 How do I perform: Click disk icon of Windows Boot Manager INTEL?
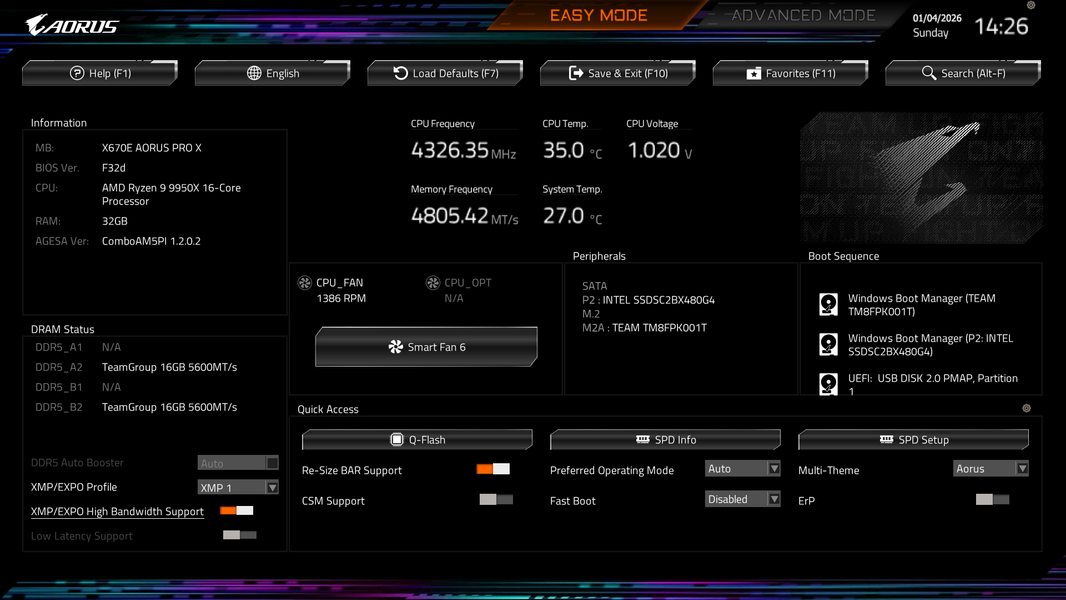click(828, 345)
